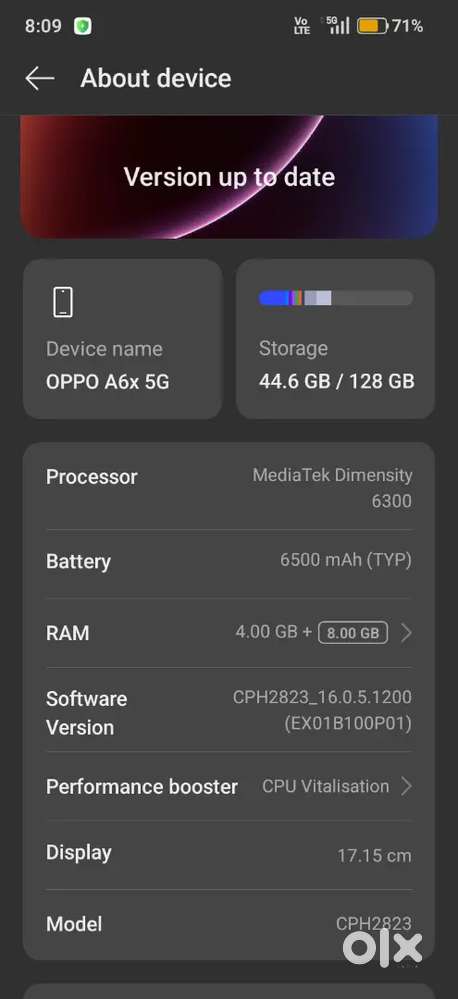This screenshot has width=458, height=999.
Task: Tap the OLX watermark logo
Action: coord(382,949)
